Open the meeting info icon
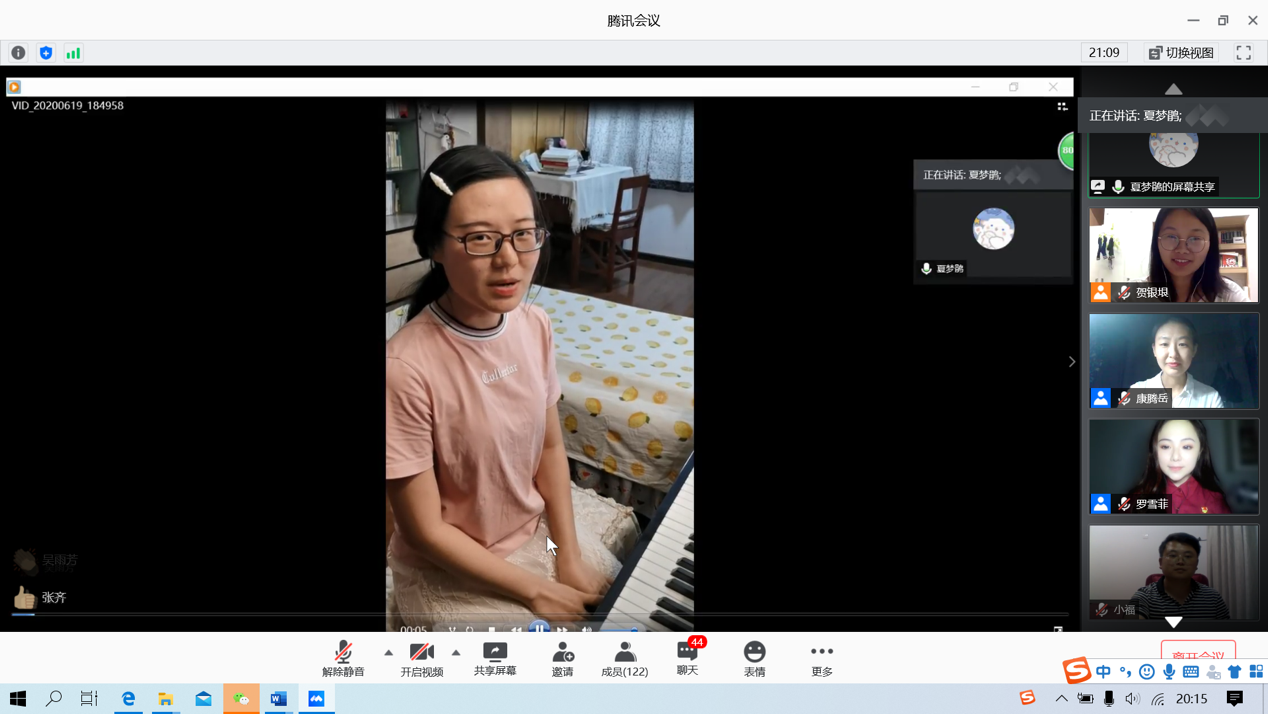The width and height of the screenshot is (1268, 714). (x=18, y=53)
